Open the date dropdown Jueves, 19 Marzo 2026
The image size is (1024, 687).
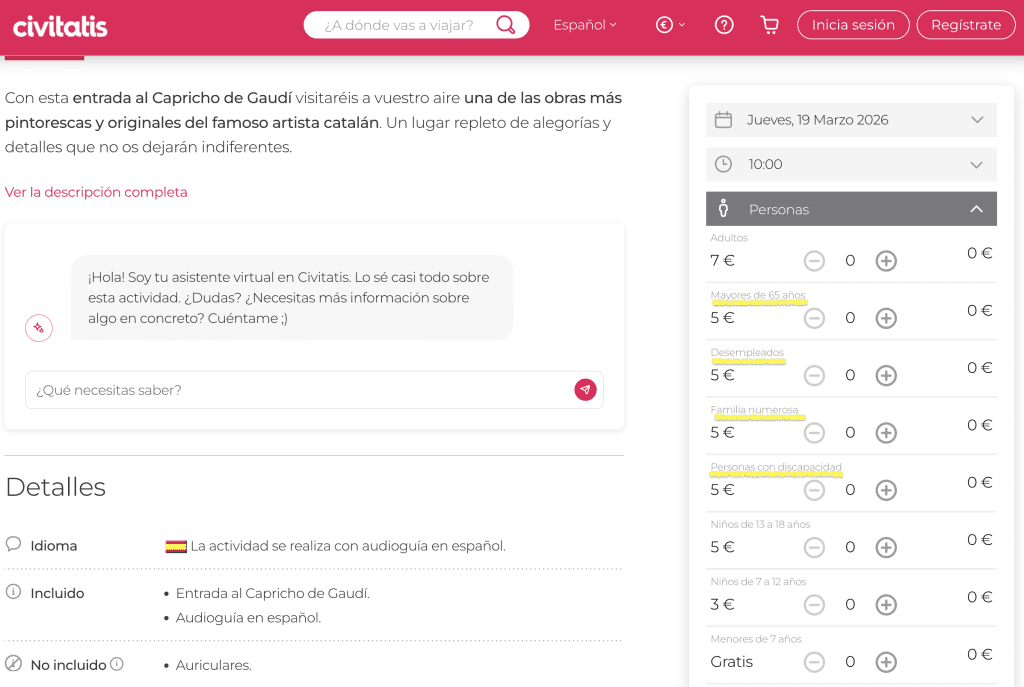(x=851, y=120)
